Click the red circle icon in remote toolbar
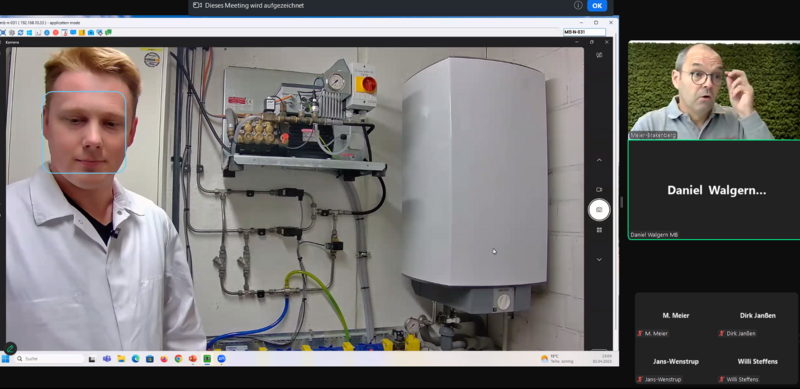Viewport: 800px width, 389px height. pyautogui.click(x=56, y=33)
